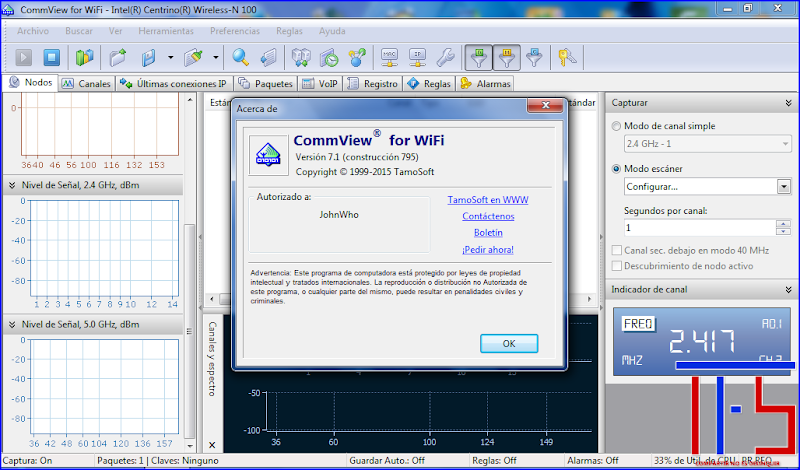The height and width of the screenshot is (470, 800).
Task: Click the right panel splitter collapse arrow
Action: (601, 237)
